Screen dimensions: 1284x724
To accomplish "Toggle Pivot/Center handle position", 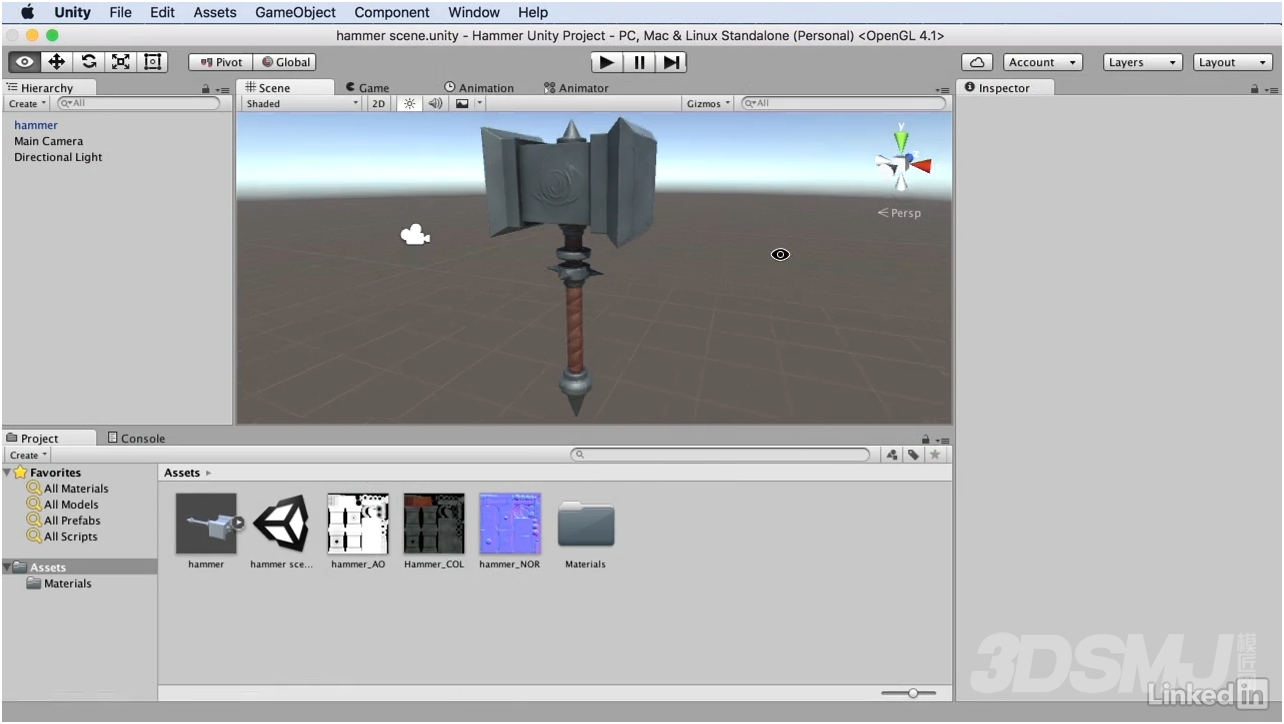I will coord(221,62).
